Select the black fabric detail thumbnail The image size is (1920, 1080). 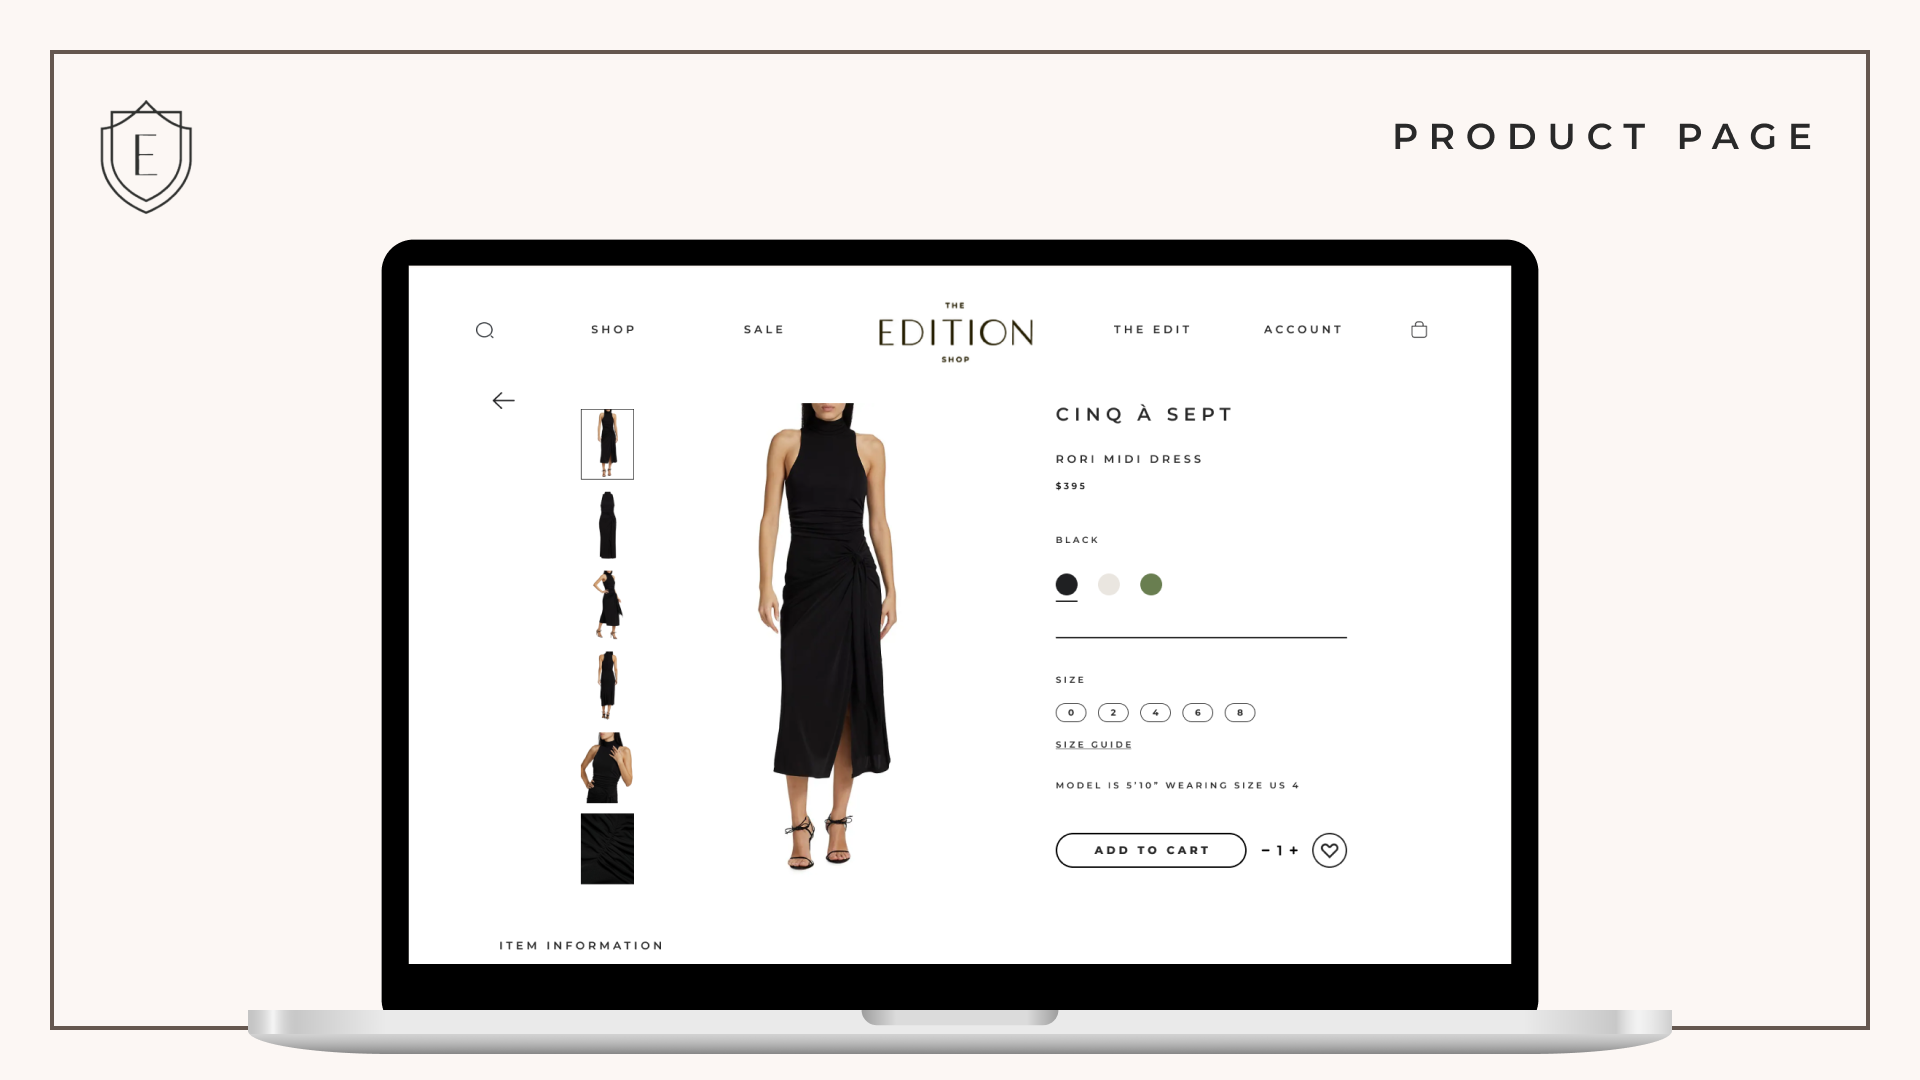[x=607, y=849]
